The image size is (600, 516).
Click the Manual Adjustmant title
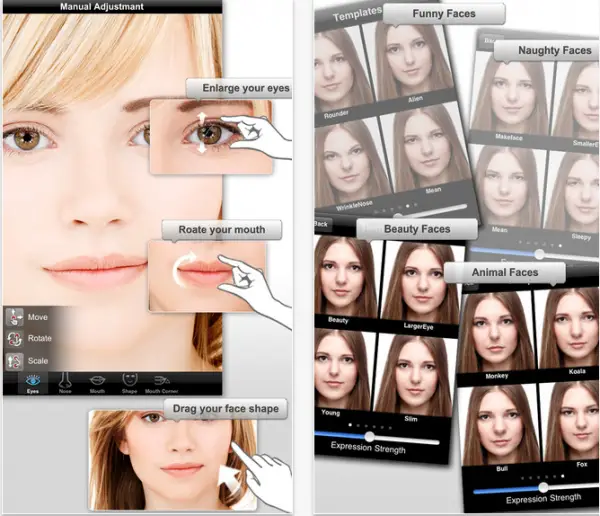coord(102,7)
